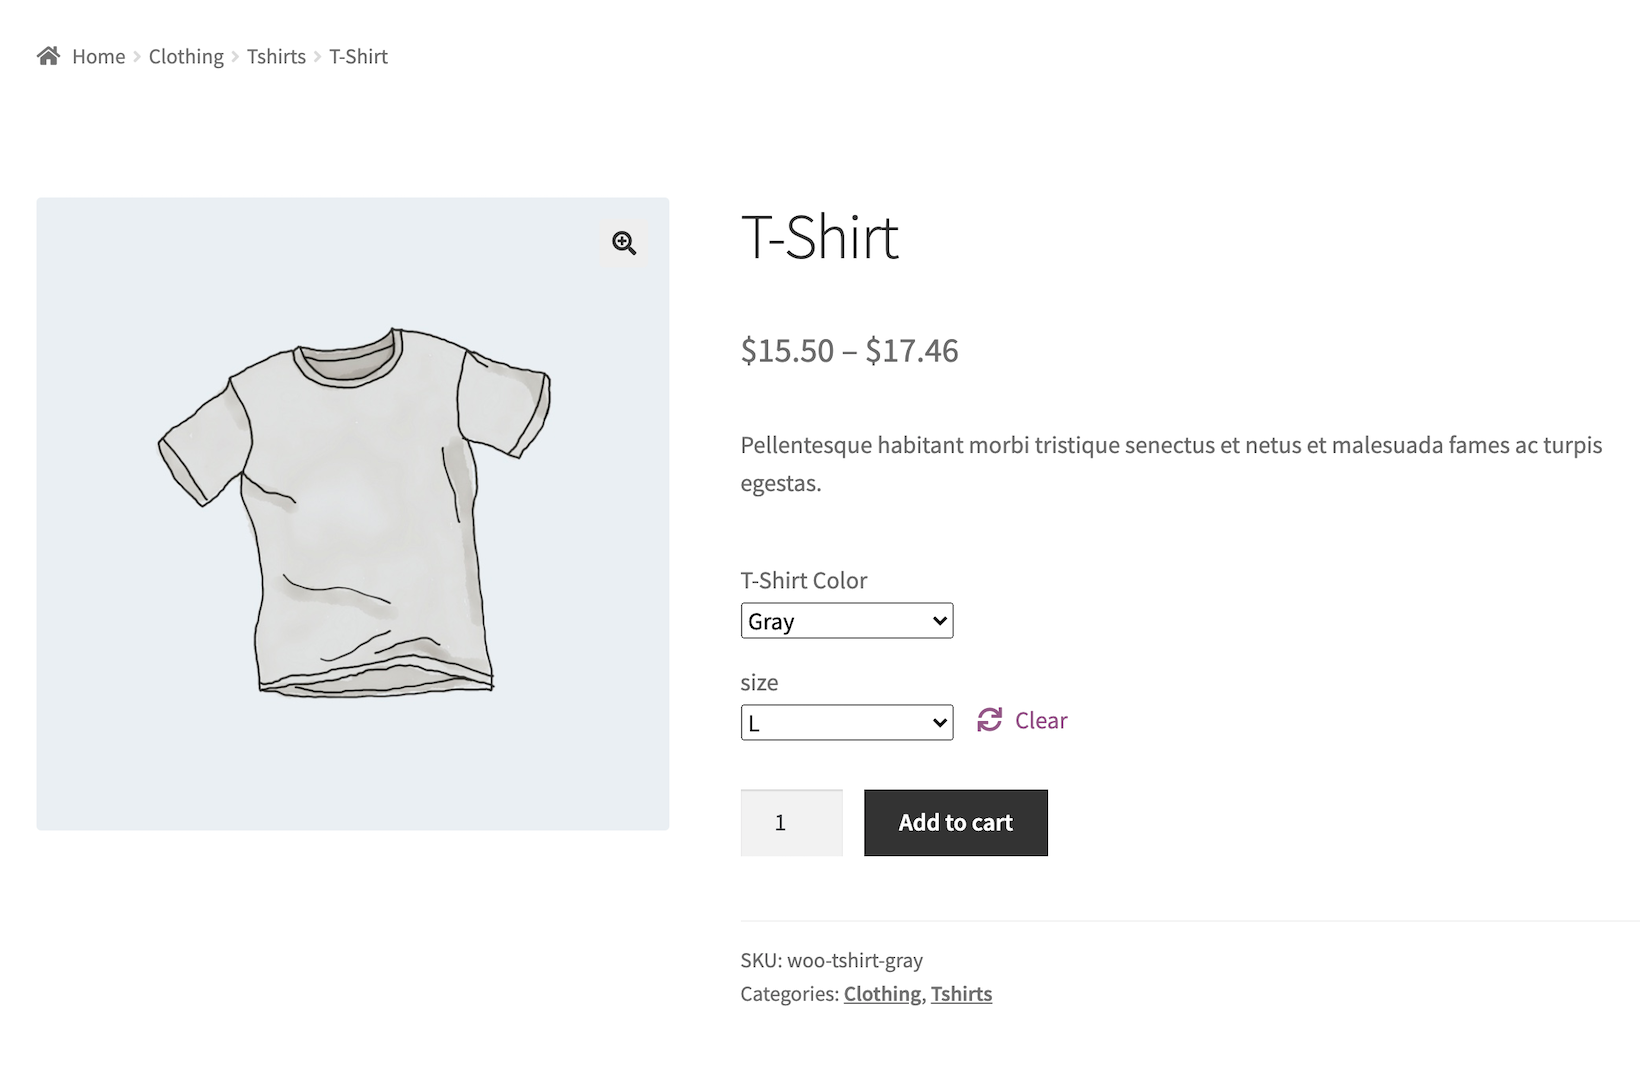Image resolution: width=1640 pixels, height=1066 pixels.
Task: Click the chevron separator after Clothing breadcrumb
Action: click(x=236, y=57)
